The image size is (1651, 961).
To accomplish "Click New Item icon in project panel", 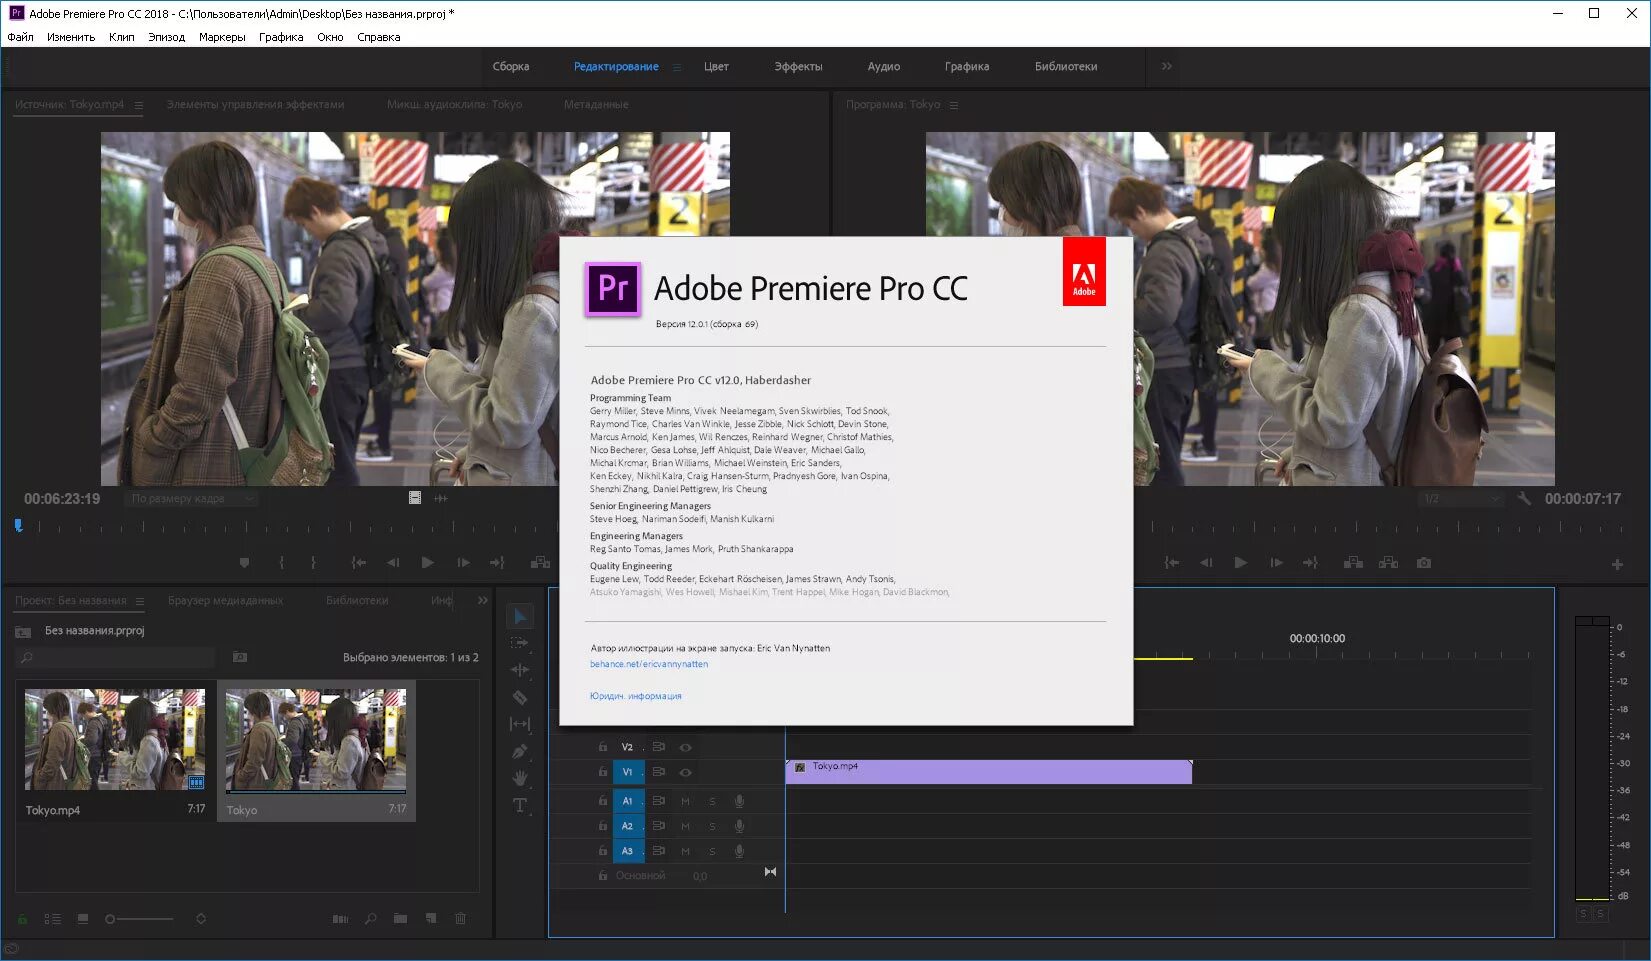I will 431,919.
